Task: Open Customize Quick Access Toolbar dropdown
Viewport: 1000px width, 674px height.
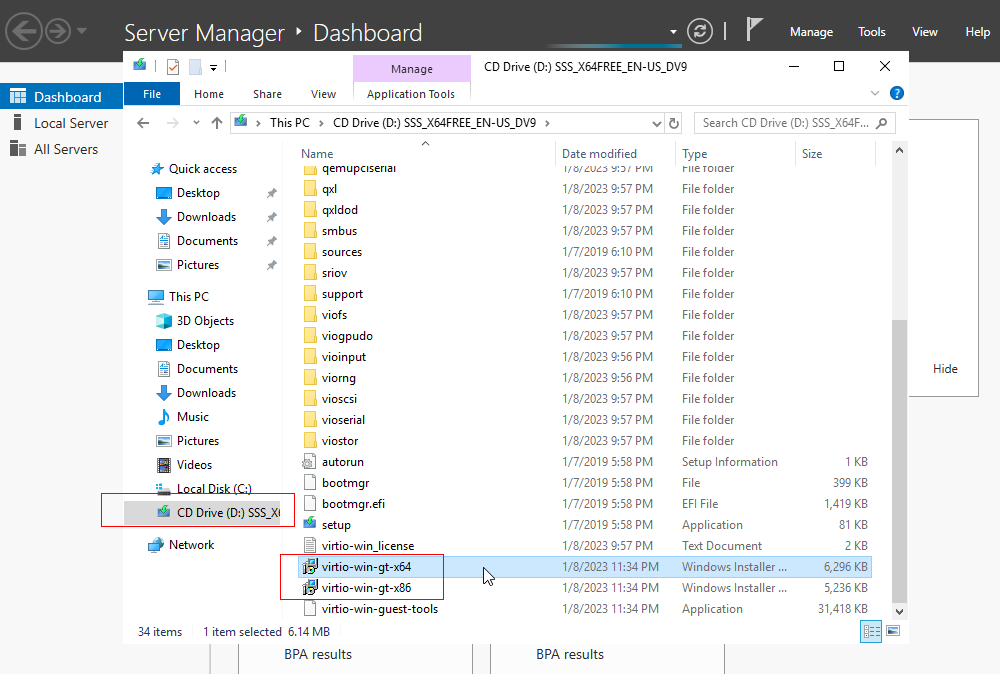Action: [213, 67]
